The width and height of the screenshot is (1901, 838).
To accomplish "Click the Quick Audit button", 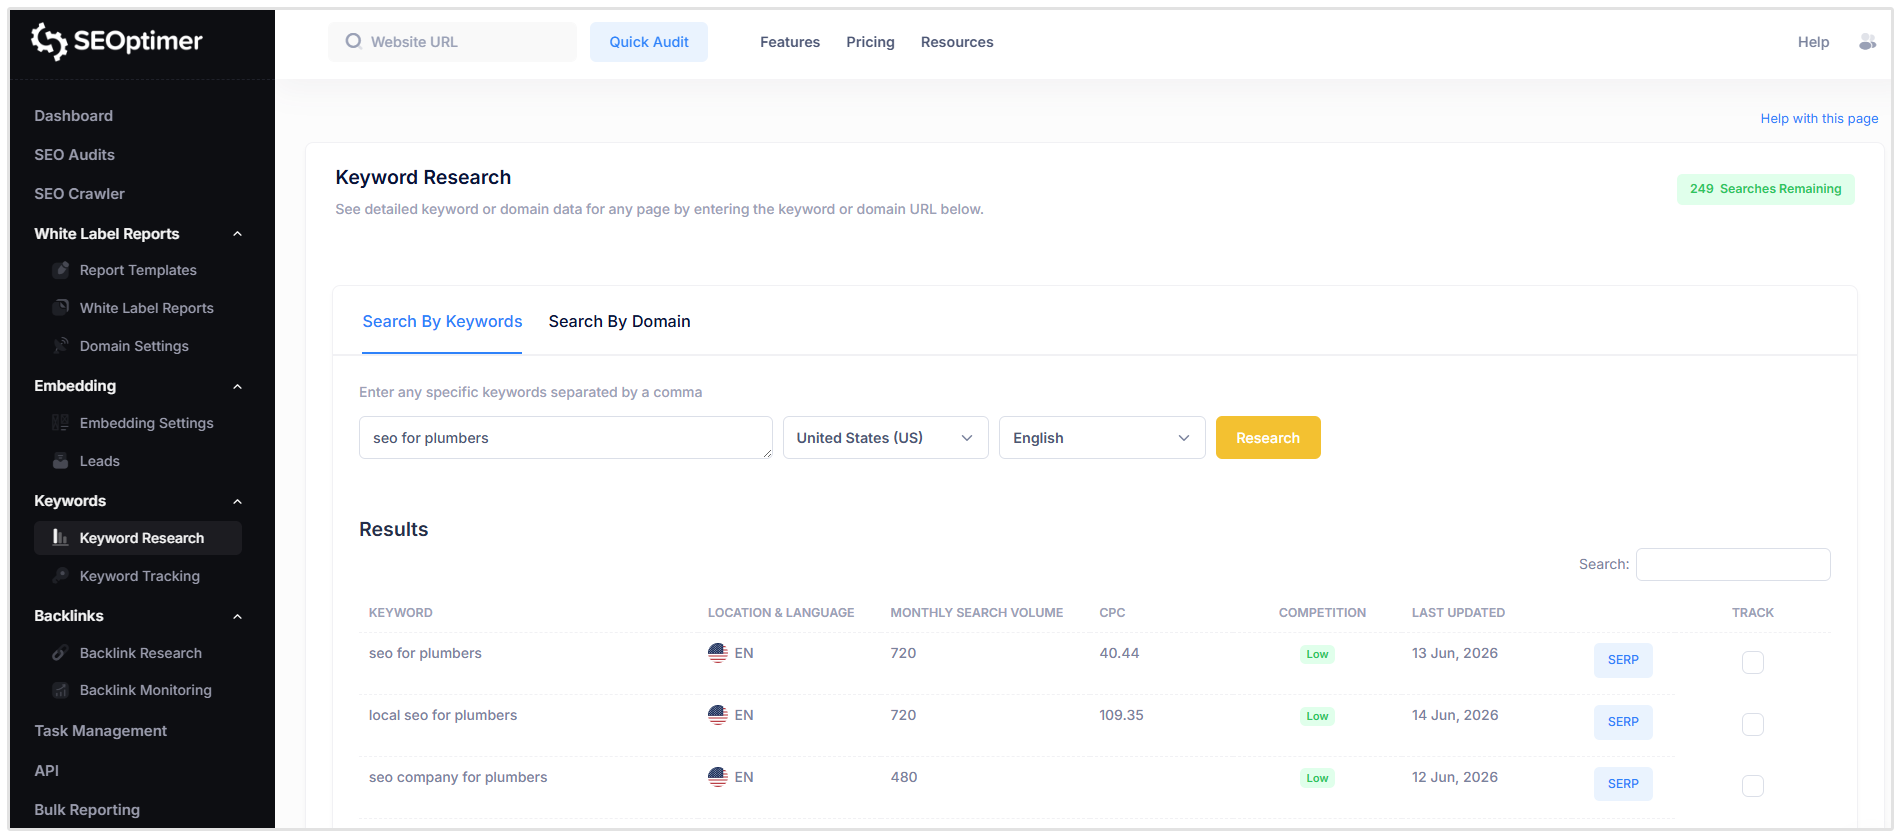I will [x=649, y=42].
